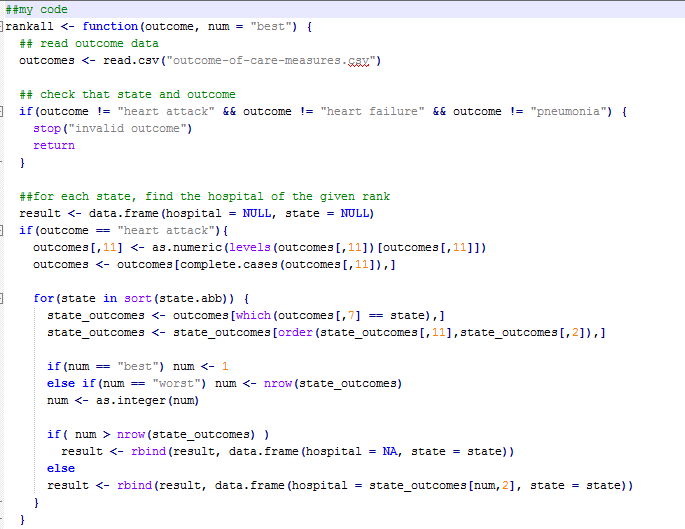This screenshot has width=685, height=529.
Task: Collapse the fold marker beside the 'for(state in sort' line
Action: (1, 299)
